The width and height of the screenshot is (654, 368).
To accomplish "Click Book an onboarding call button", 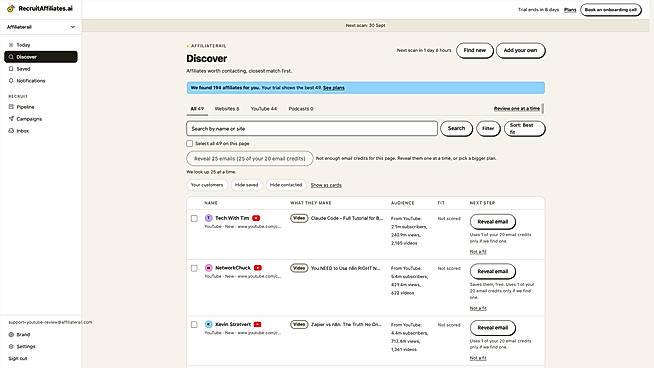I will coord(611,10).
